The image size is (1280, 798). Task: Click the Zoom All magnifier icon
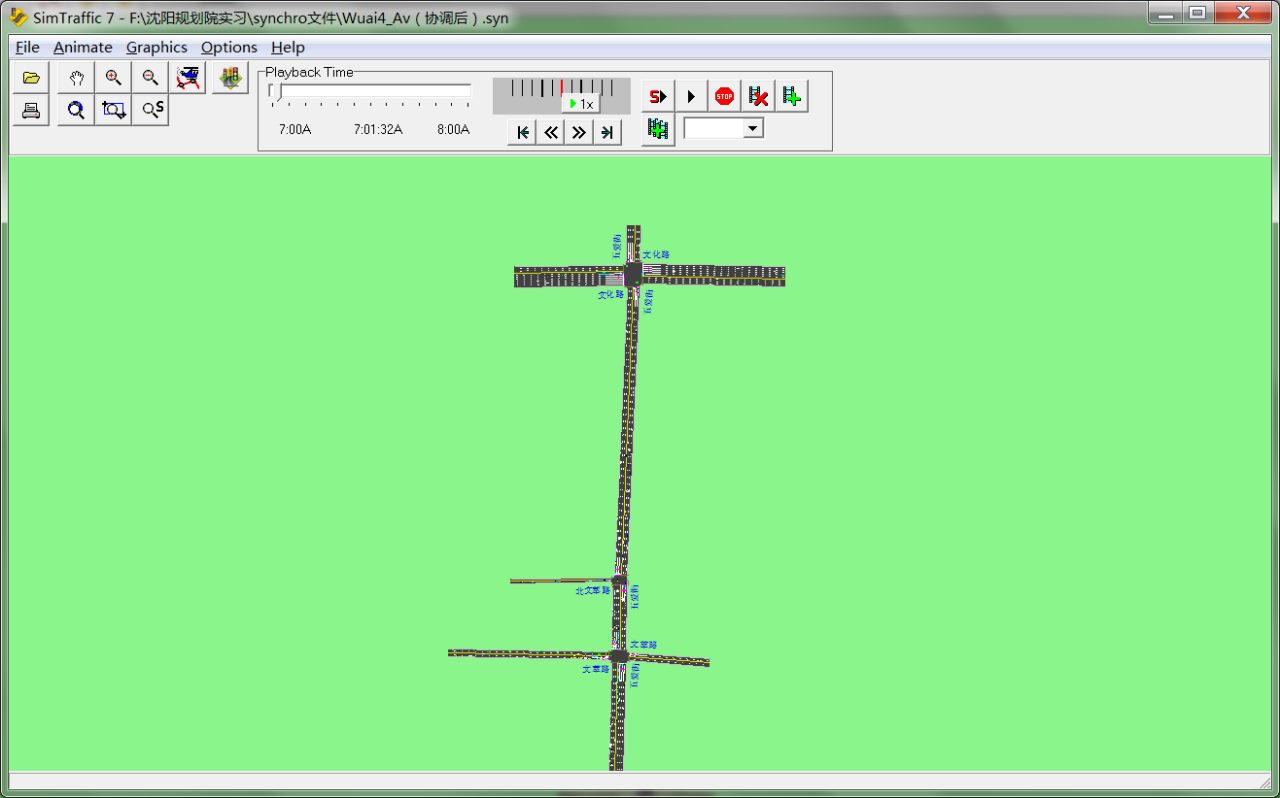(76, 110)
